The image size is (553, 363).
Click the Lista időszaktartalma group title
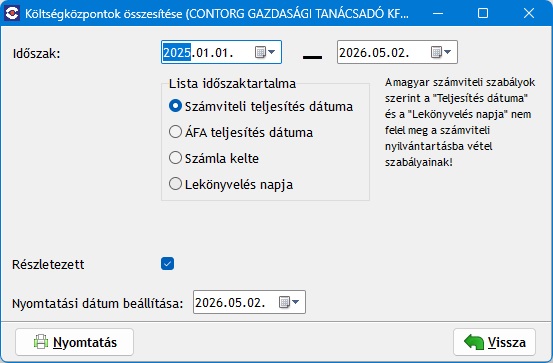pos(232,84)
